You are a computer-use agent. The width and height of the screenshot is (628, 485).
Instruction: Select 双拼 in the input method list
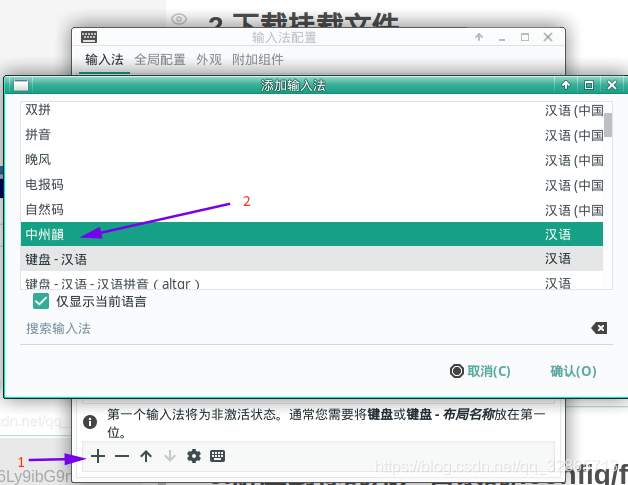(312, 110)
